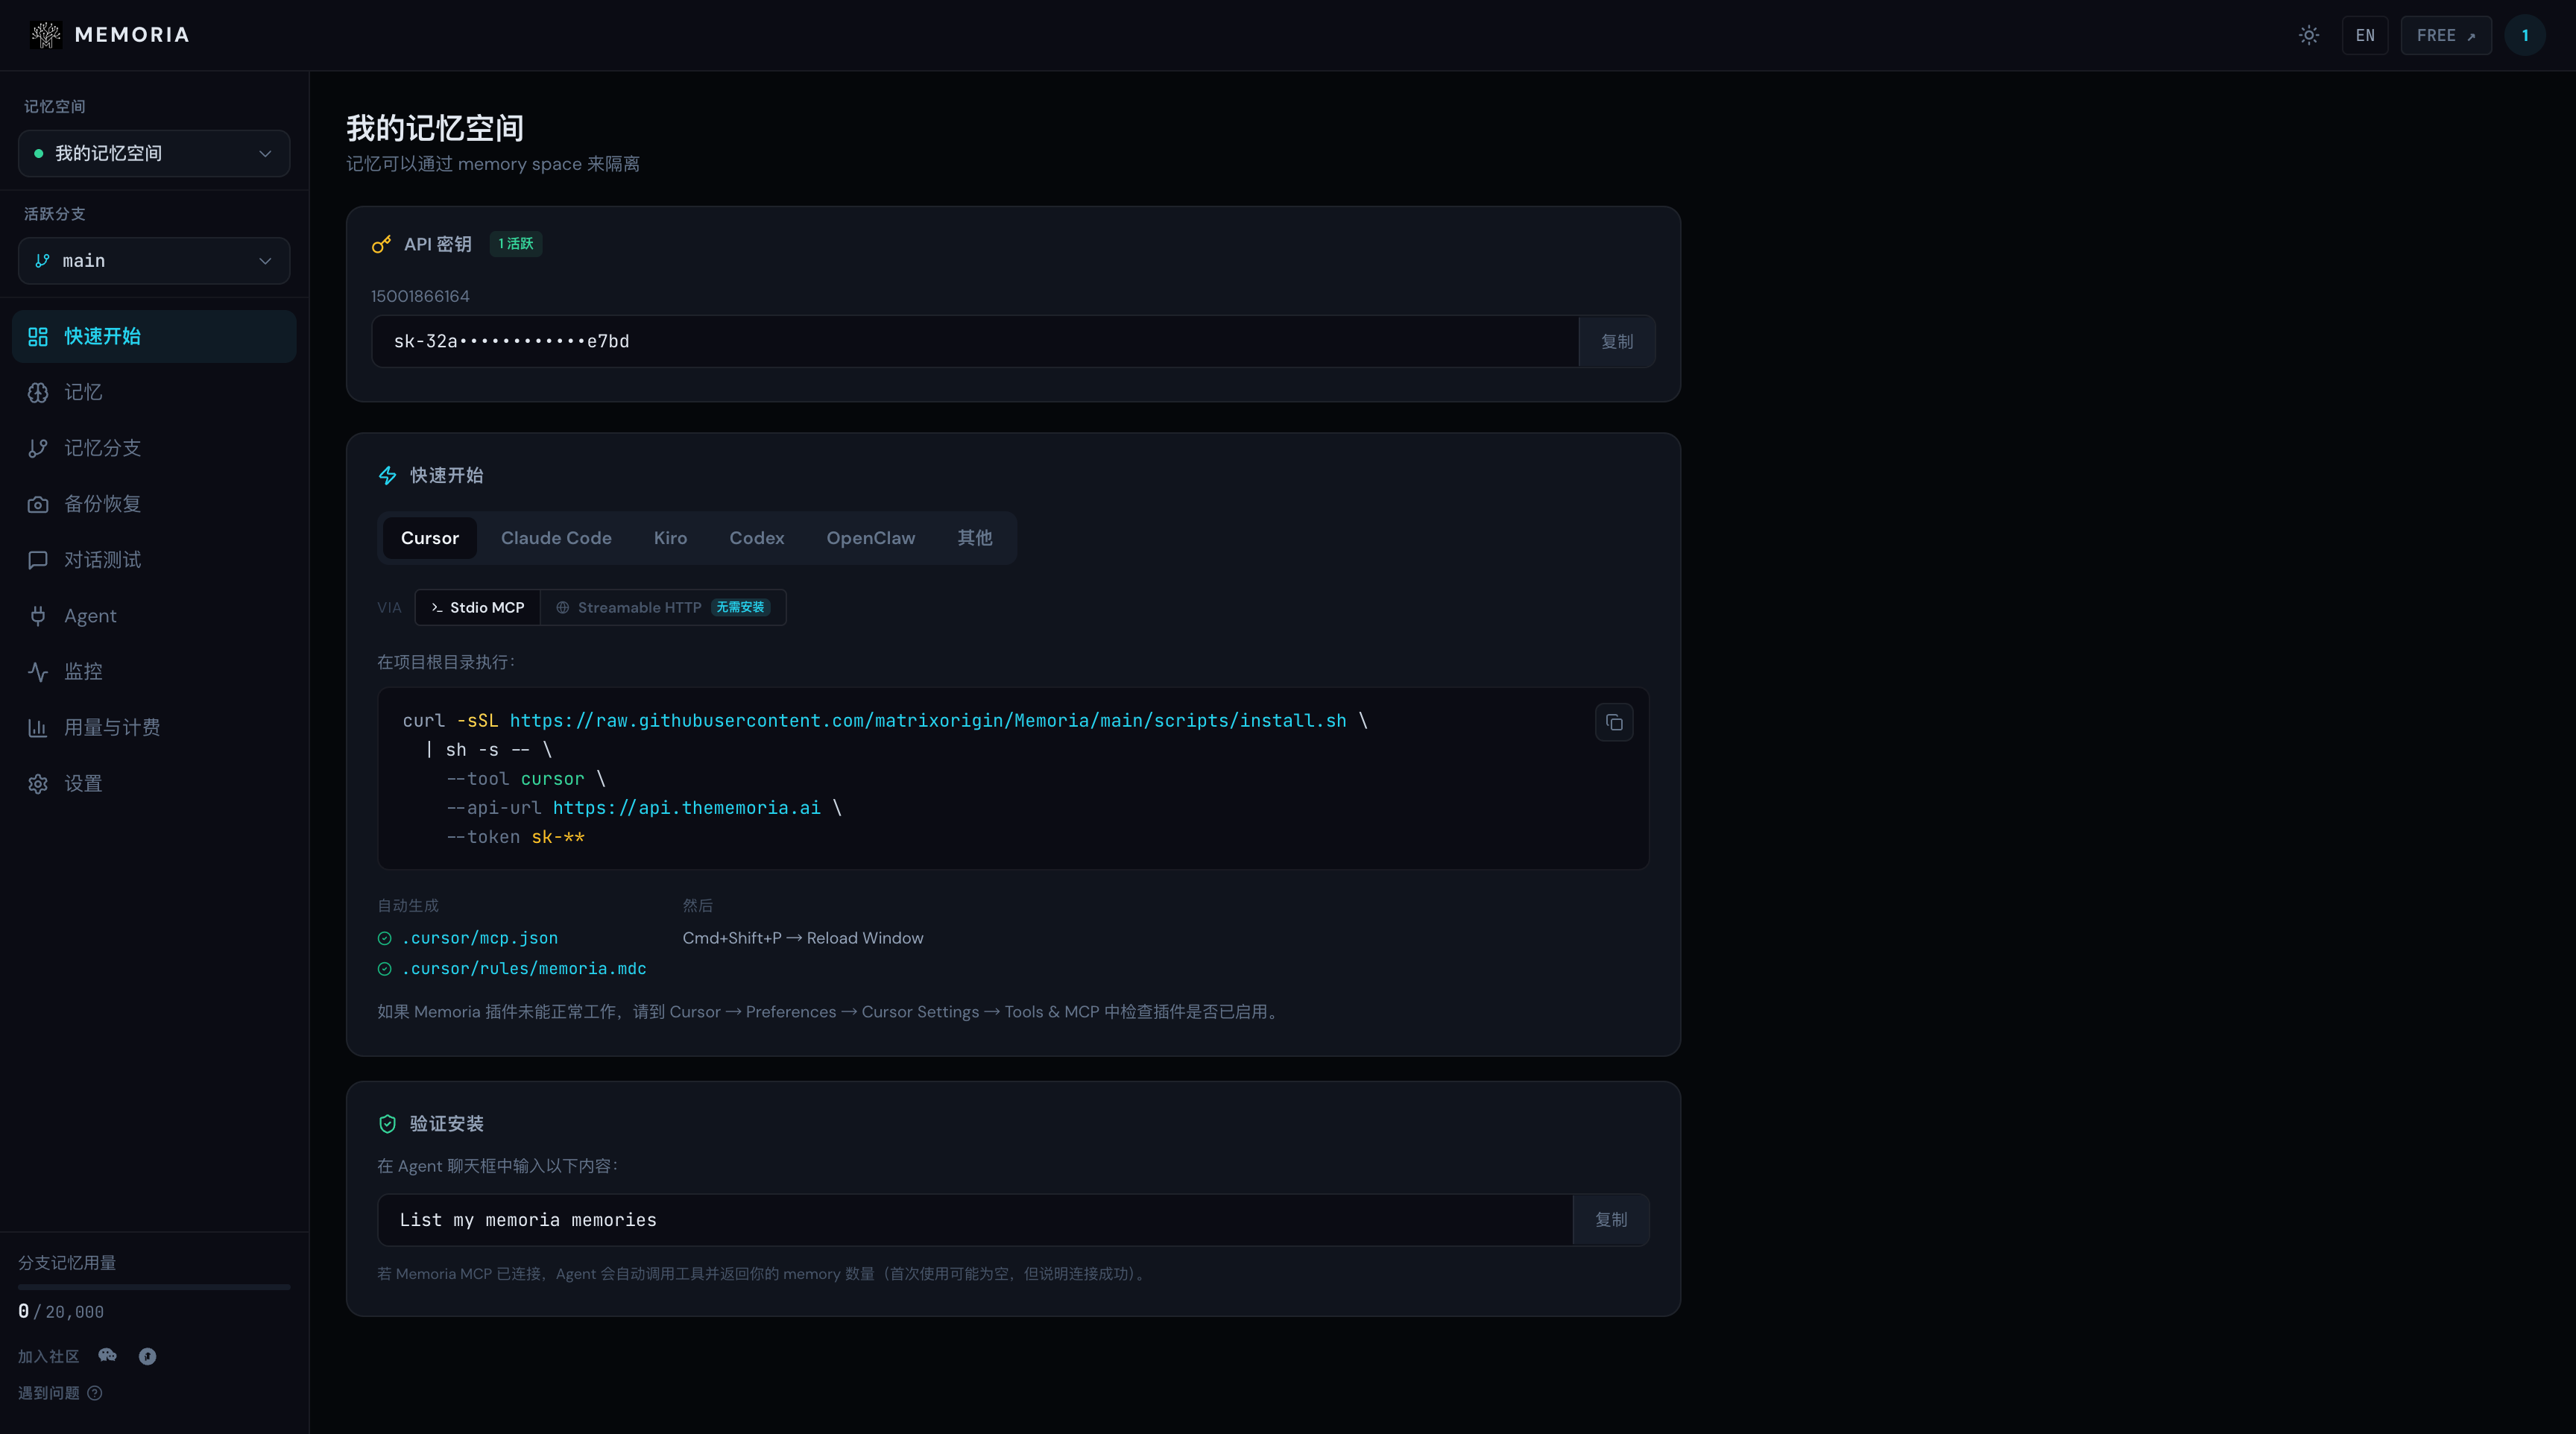This screenshot has width=2576, height=1434.
Task: Open the FREE plan upgrade button
Action: point(2445,35)
